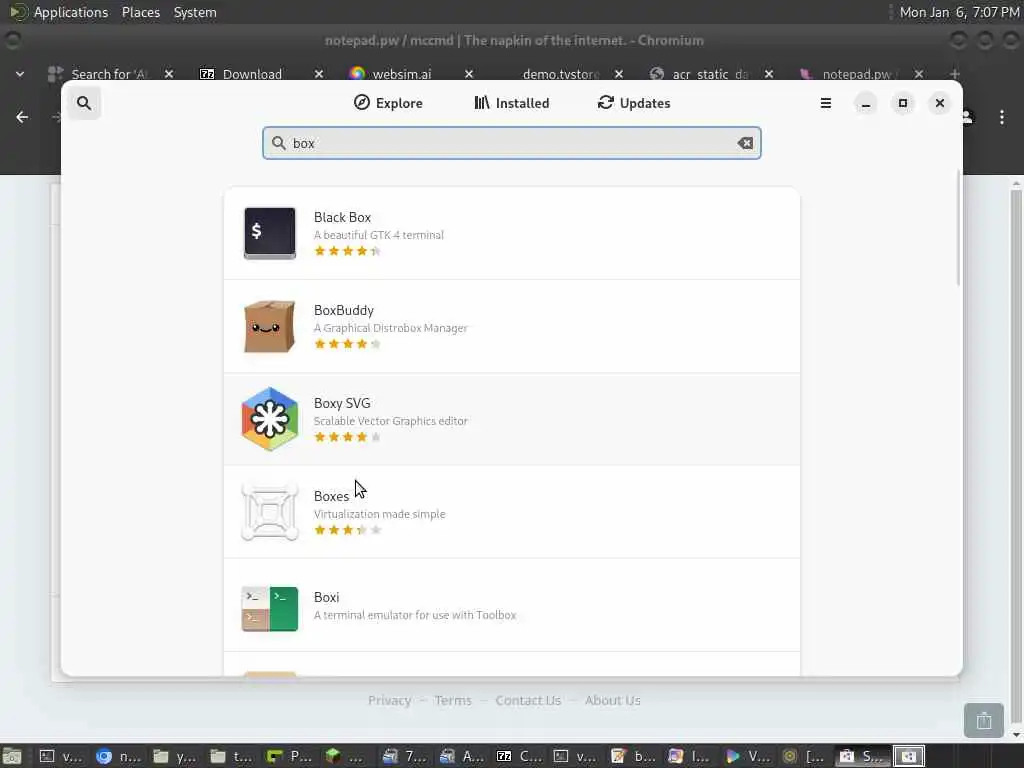Switch to the Installed tab
Screen dimensions: 1024x768
512,103
